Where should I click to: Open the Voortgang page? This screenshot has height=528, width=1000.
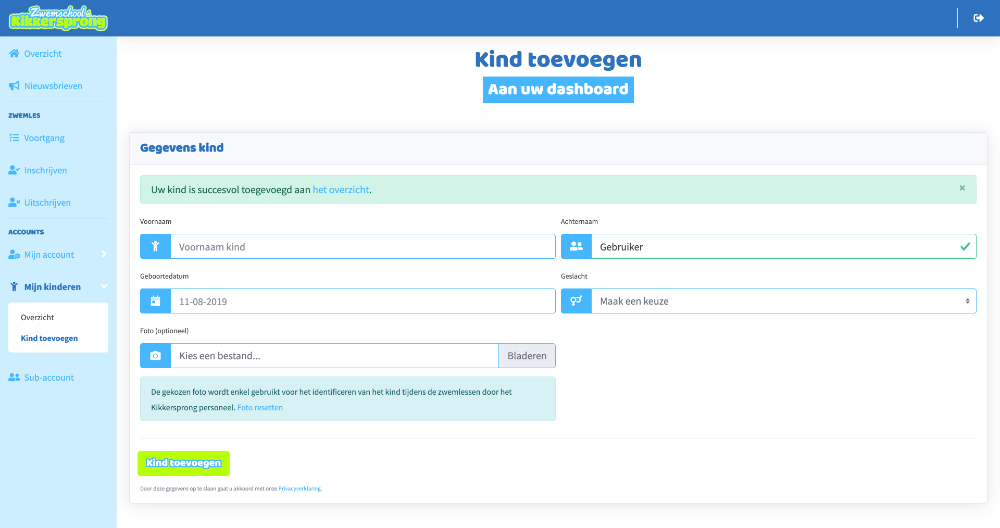point(44,138)
